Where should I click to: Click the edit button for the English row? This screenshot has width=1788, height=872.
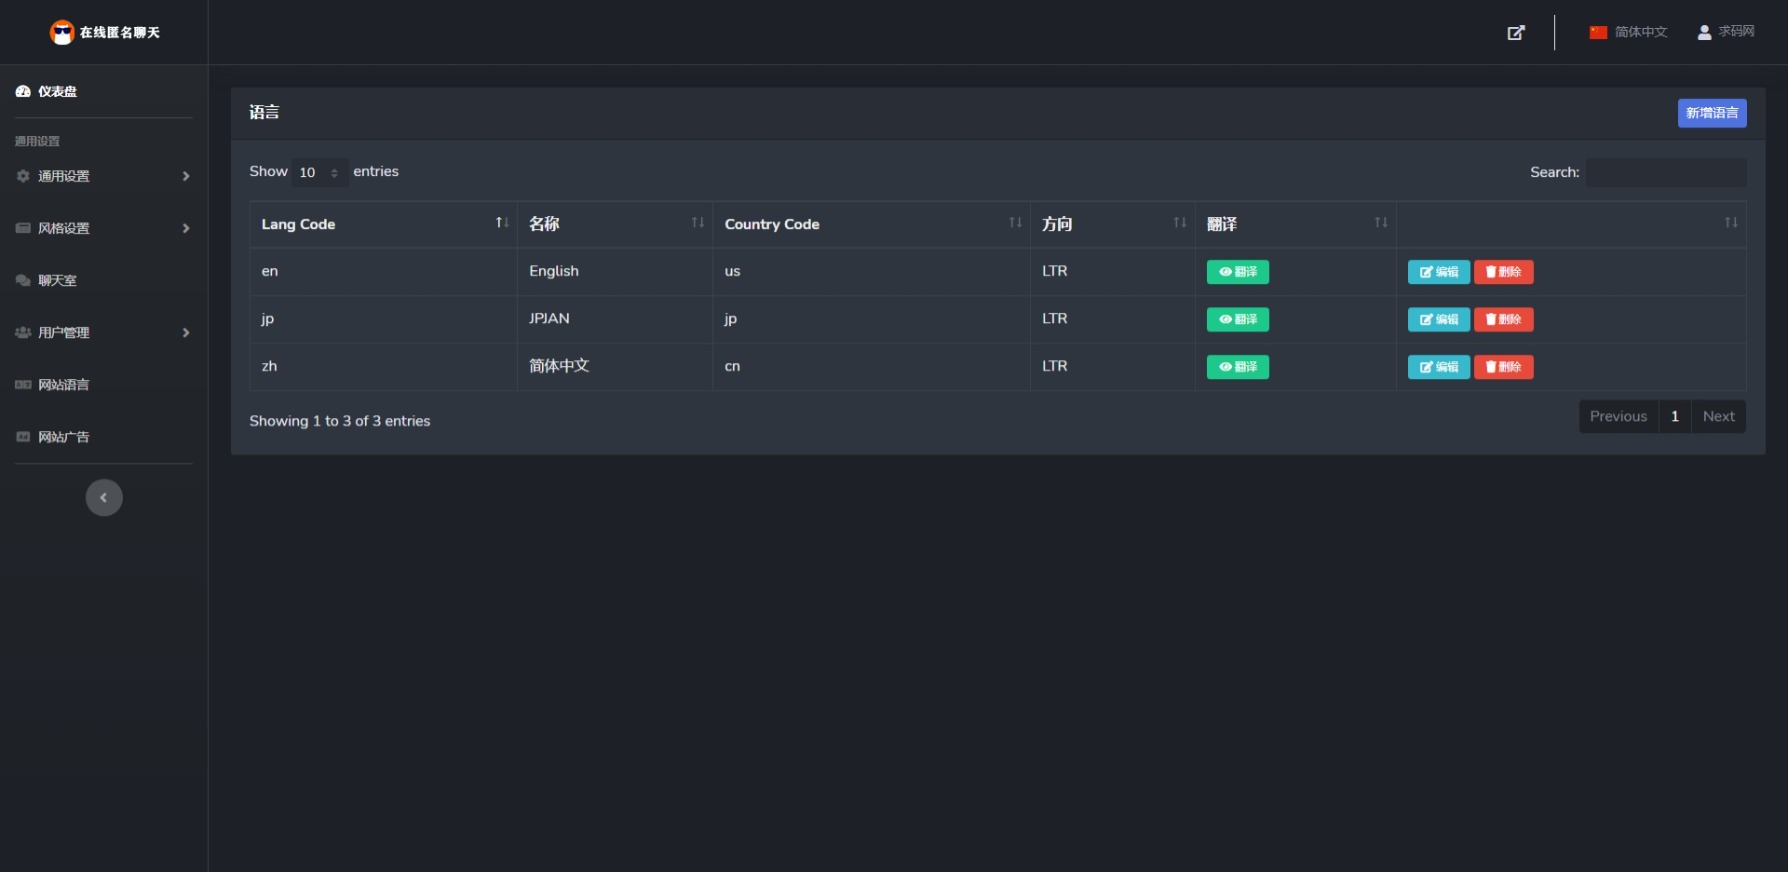(1438, 272)
